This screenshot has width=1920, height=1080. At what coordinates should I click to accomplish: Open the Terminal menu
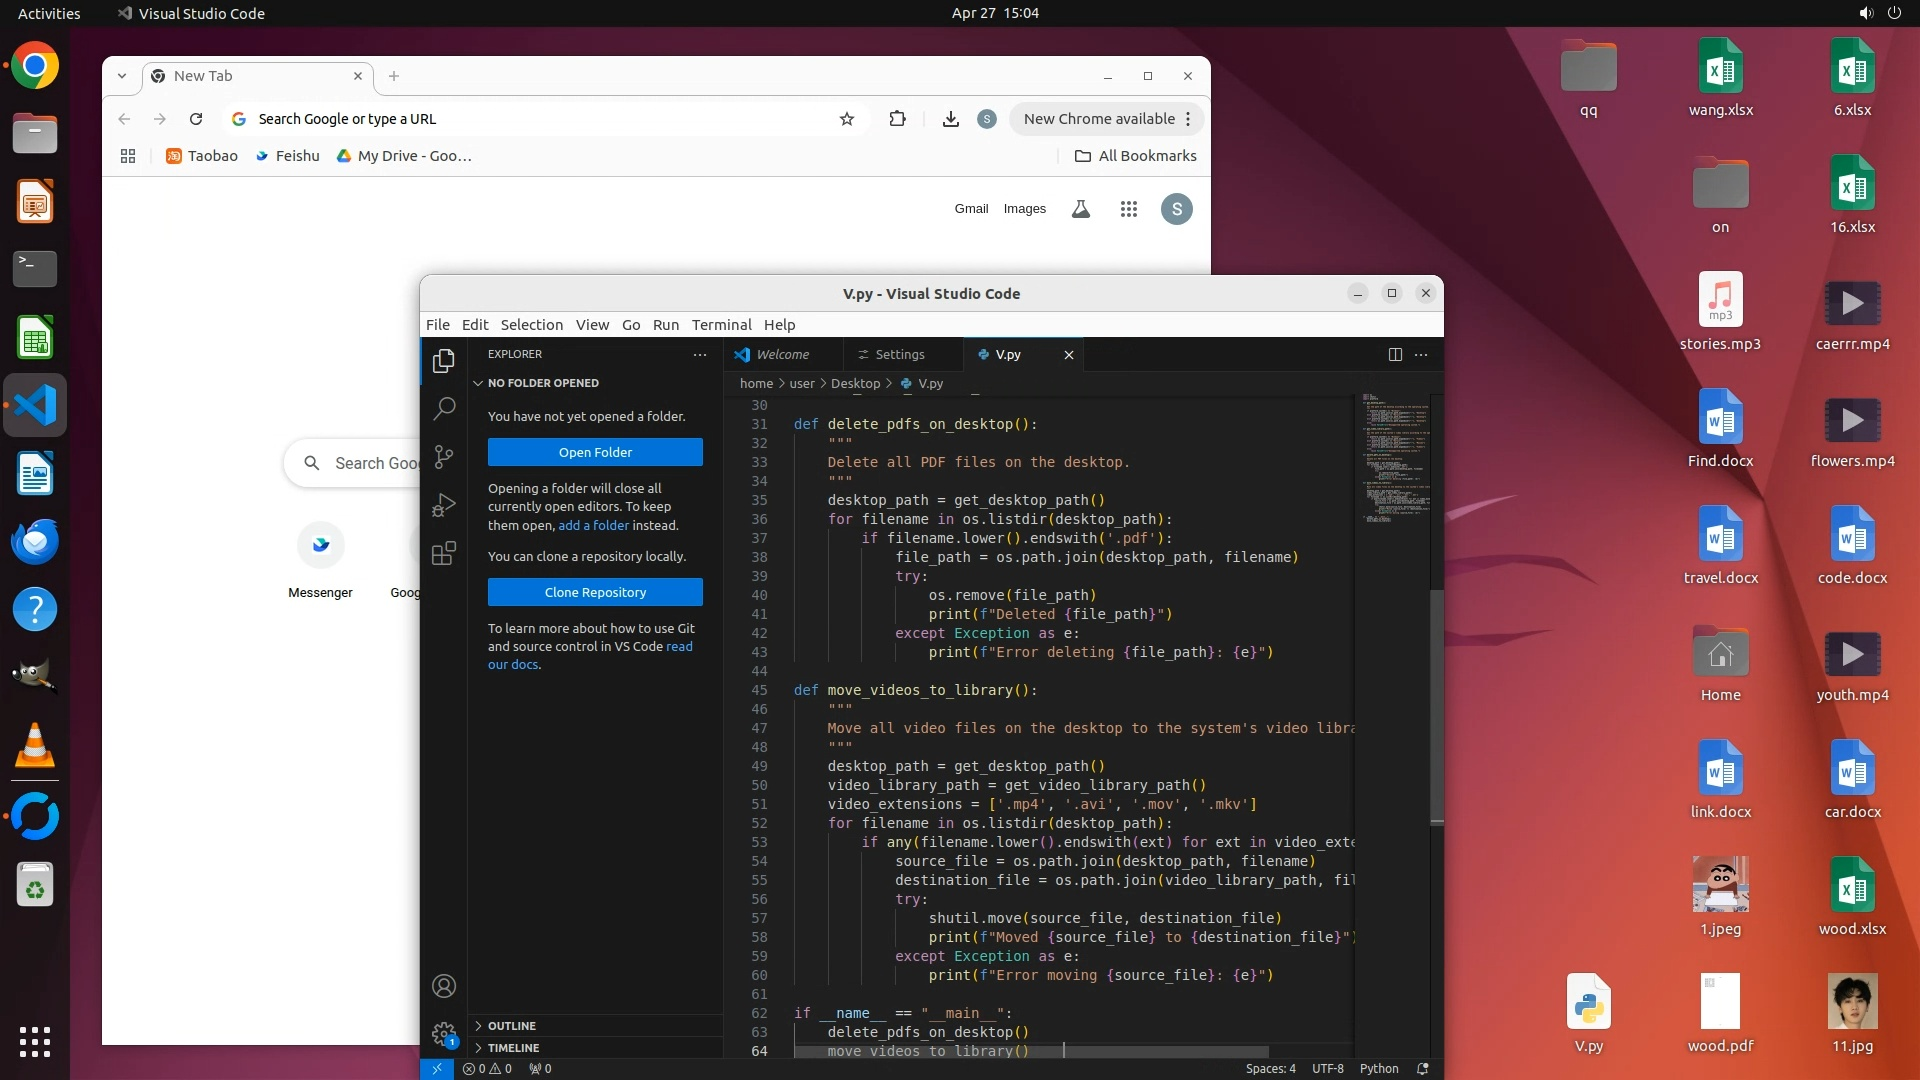coord(721,325)
